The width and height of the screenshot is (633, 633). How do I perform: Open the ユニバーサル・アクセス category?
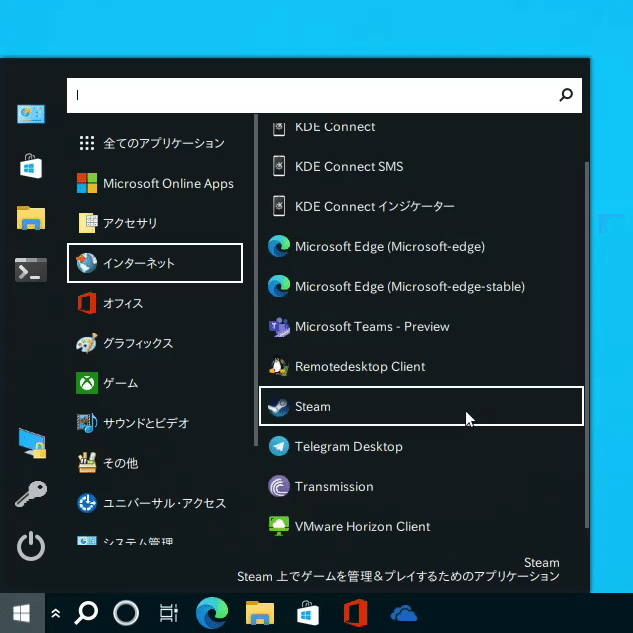(155, 503)
